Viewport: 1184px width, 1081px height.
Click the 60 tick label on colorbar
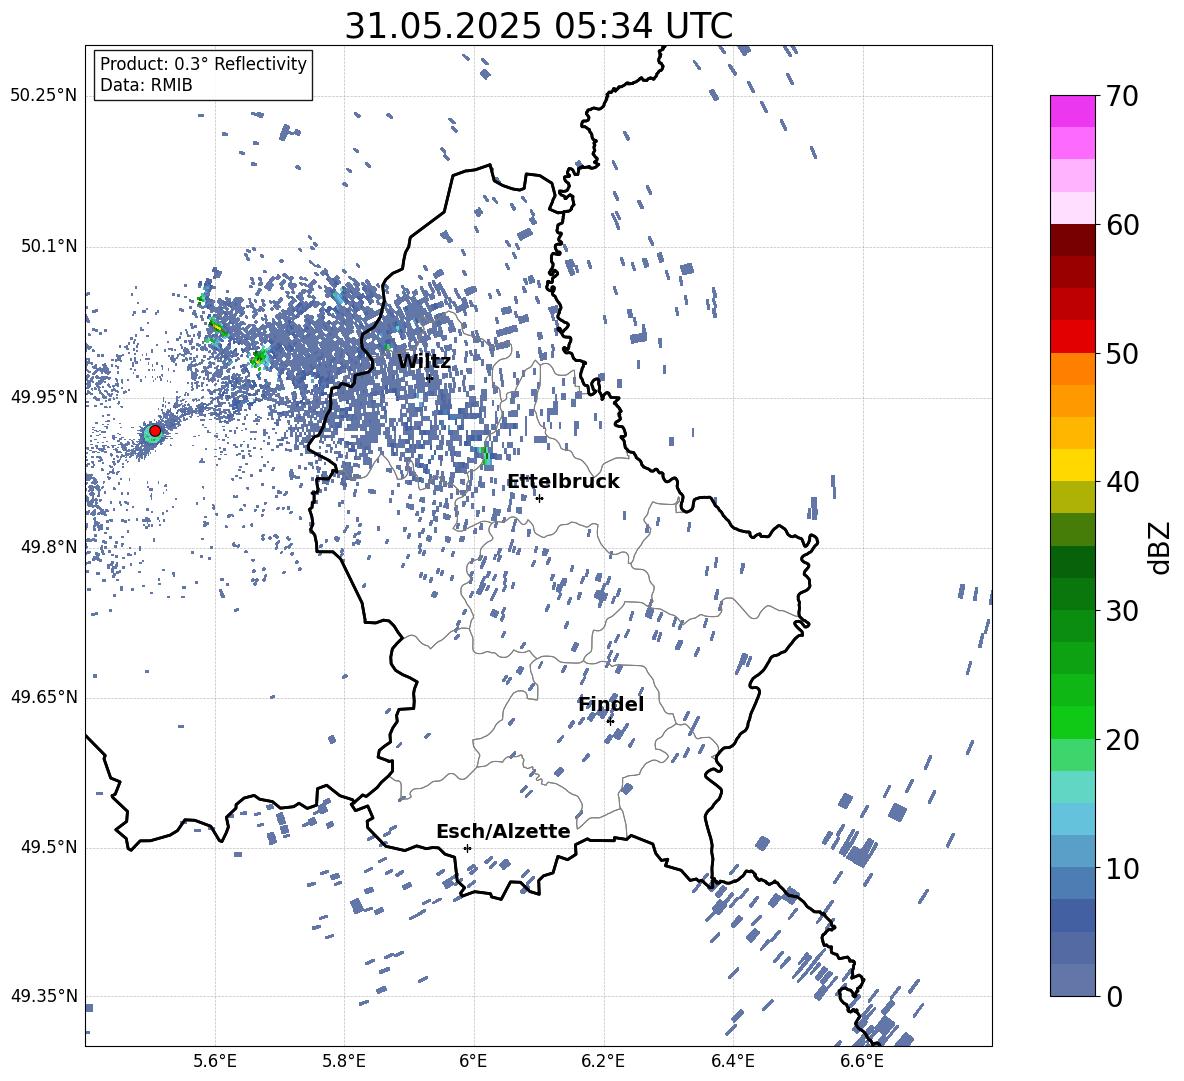point(1122,224)
